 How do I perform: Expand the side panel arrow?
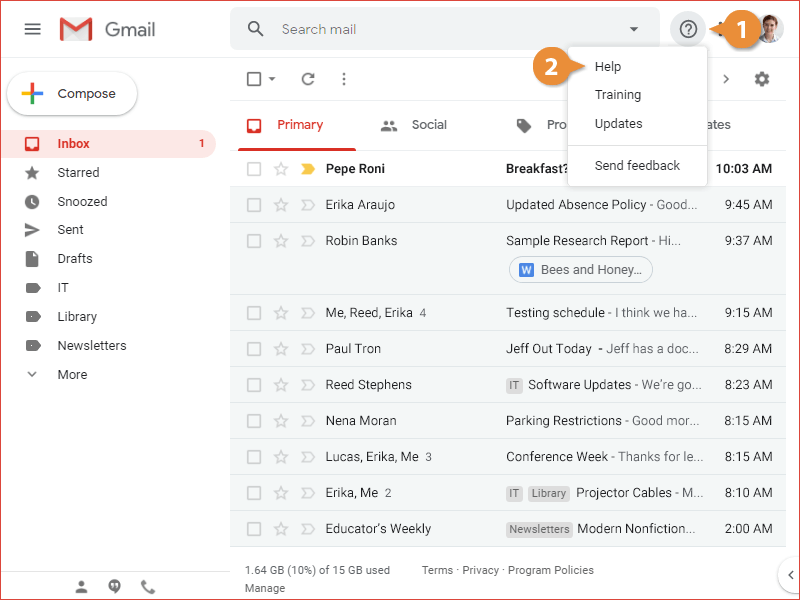coord(790,575)
